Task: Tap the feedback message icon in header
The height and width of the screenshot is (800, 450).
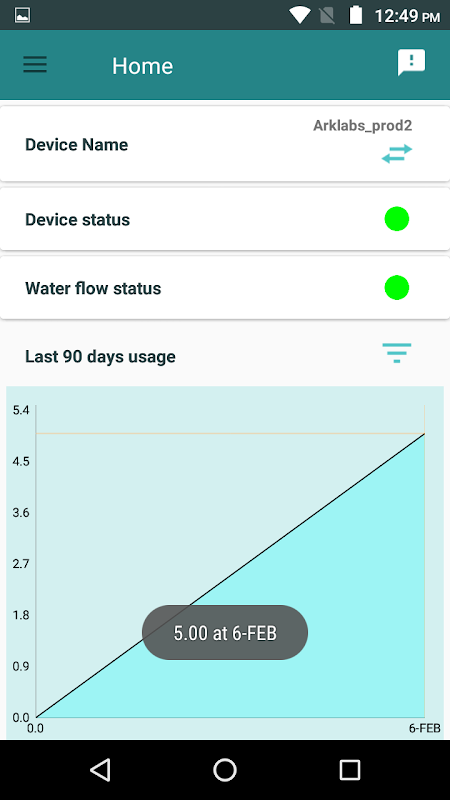Action: [x=411, y=63]
